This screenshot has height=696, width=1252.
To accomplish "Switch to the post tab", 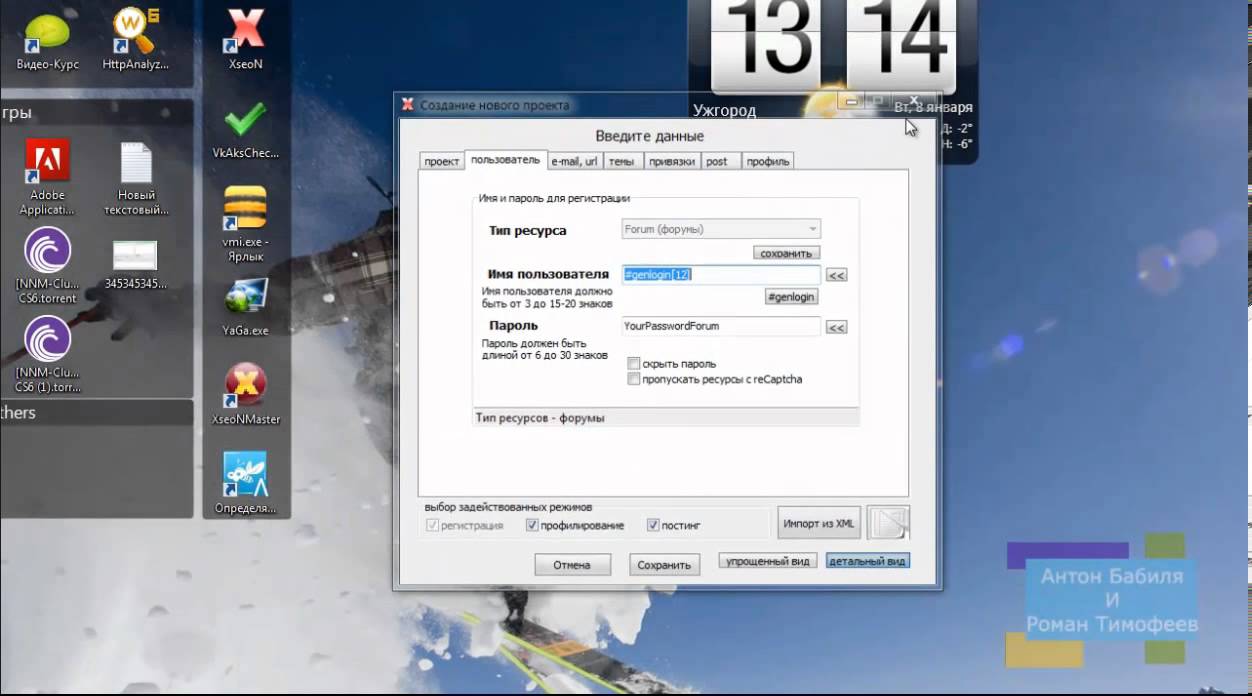I will [x=721, y=161].
